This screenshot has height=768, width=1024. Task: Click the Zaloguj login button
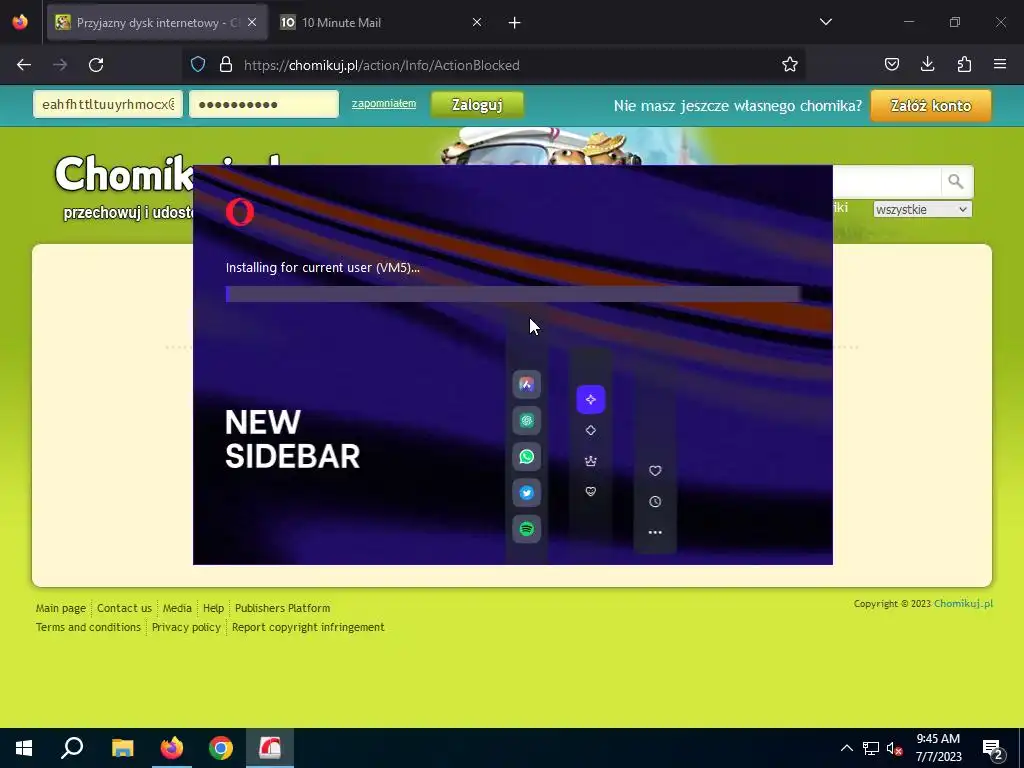[x=477, y=105]
